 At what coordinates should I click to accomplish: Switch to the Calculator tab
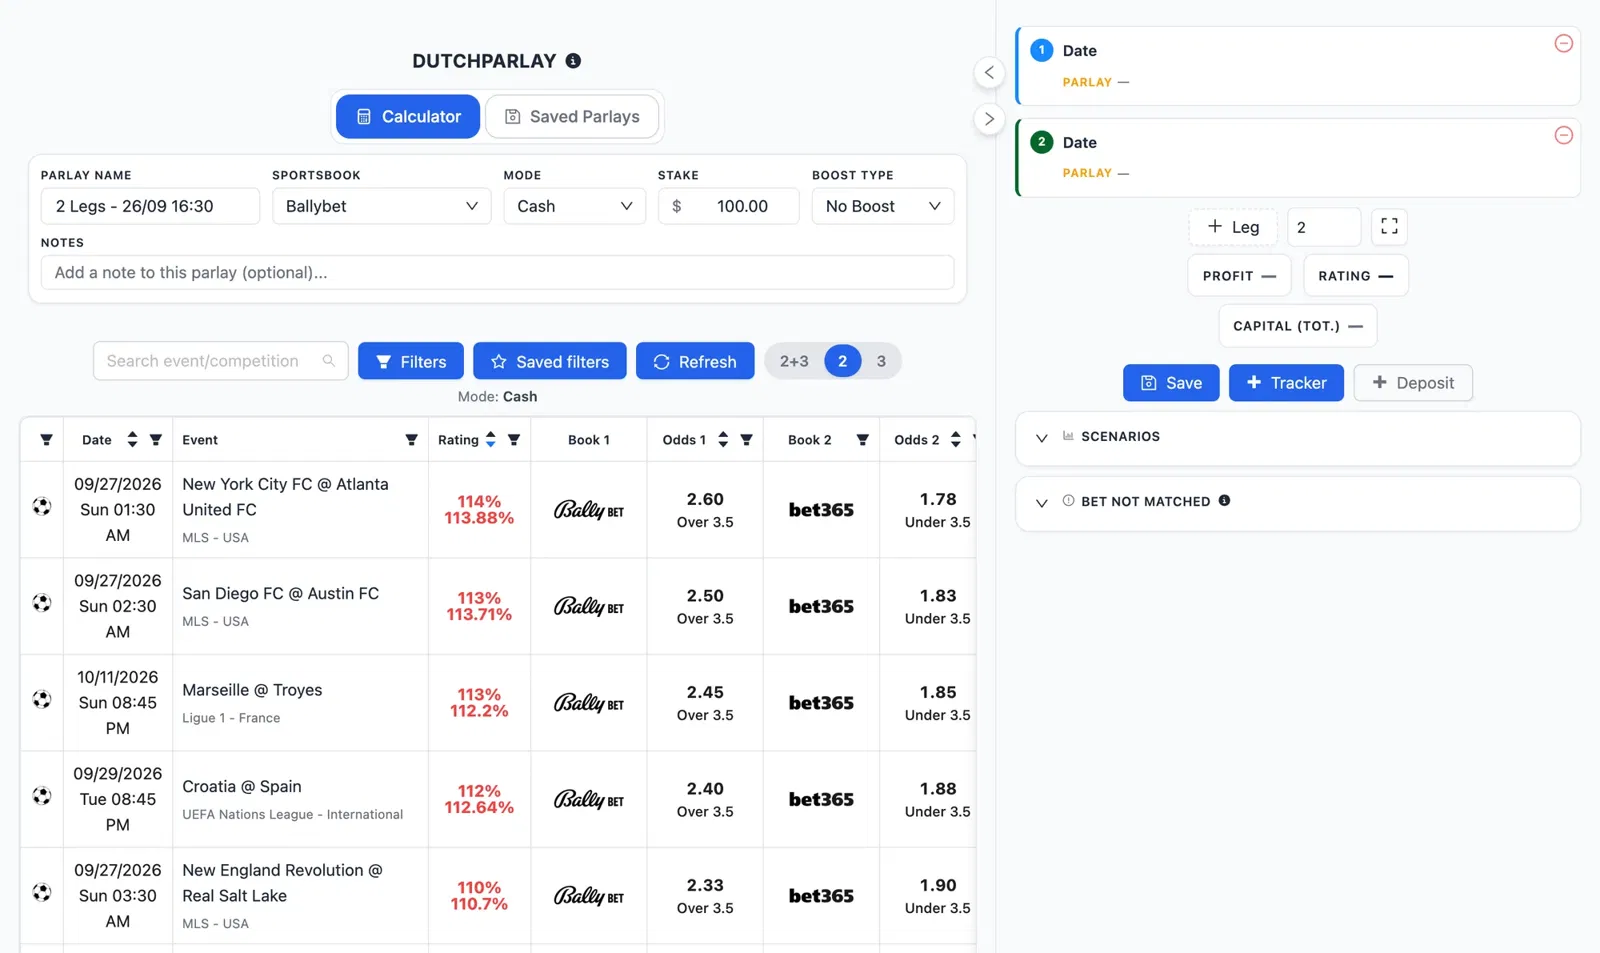(x=408, y=117)
